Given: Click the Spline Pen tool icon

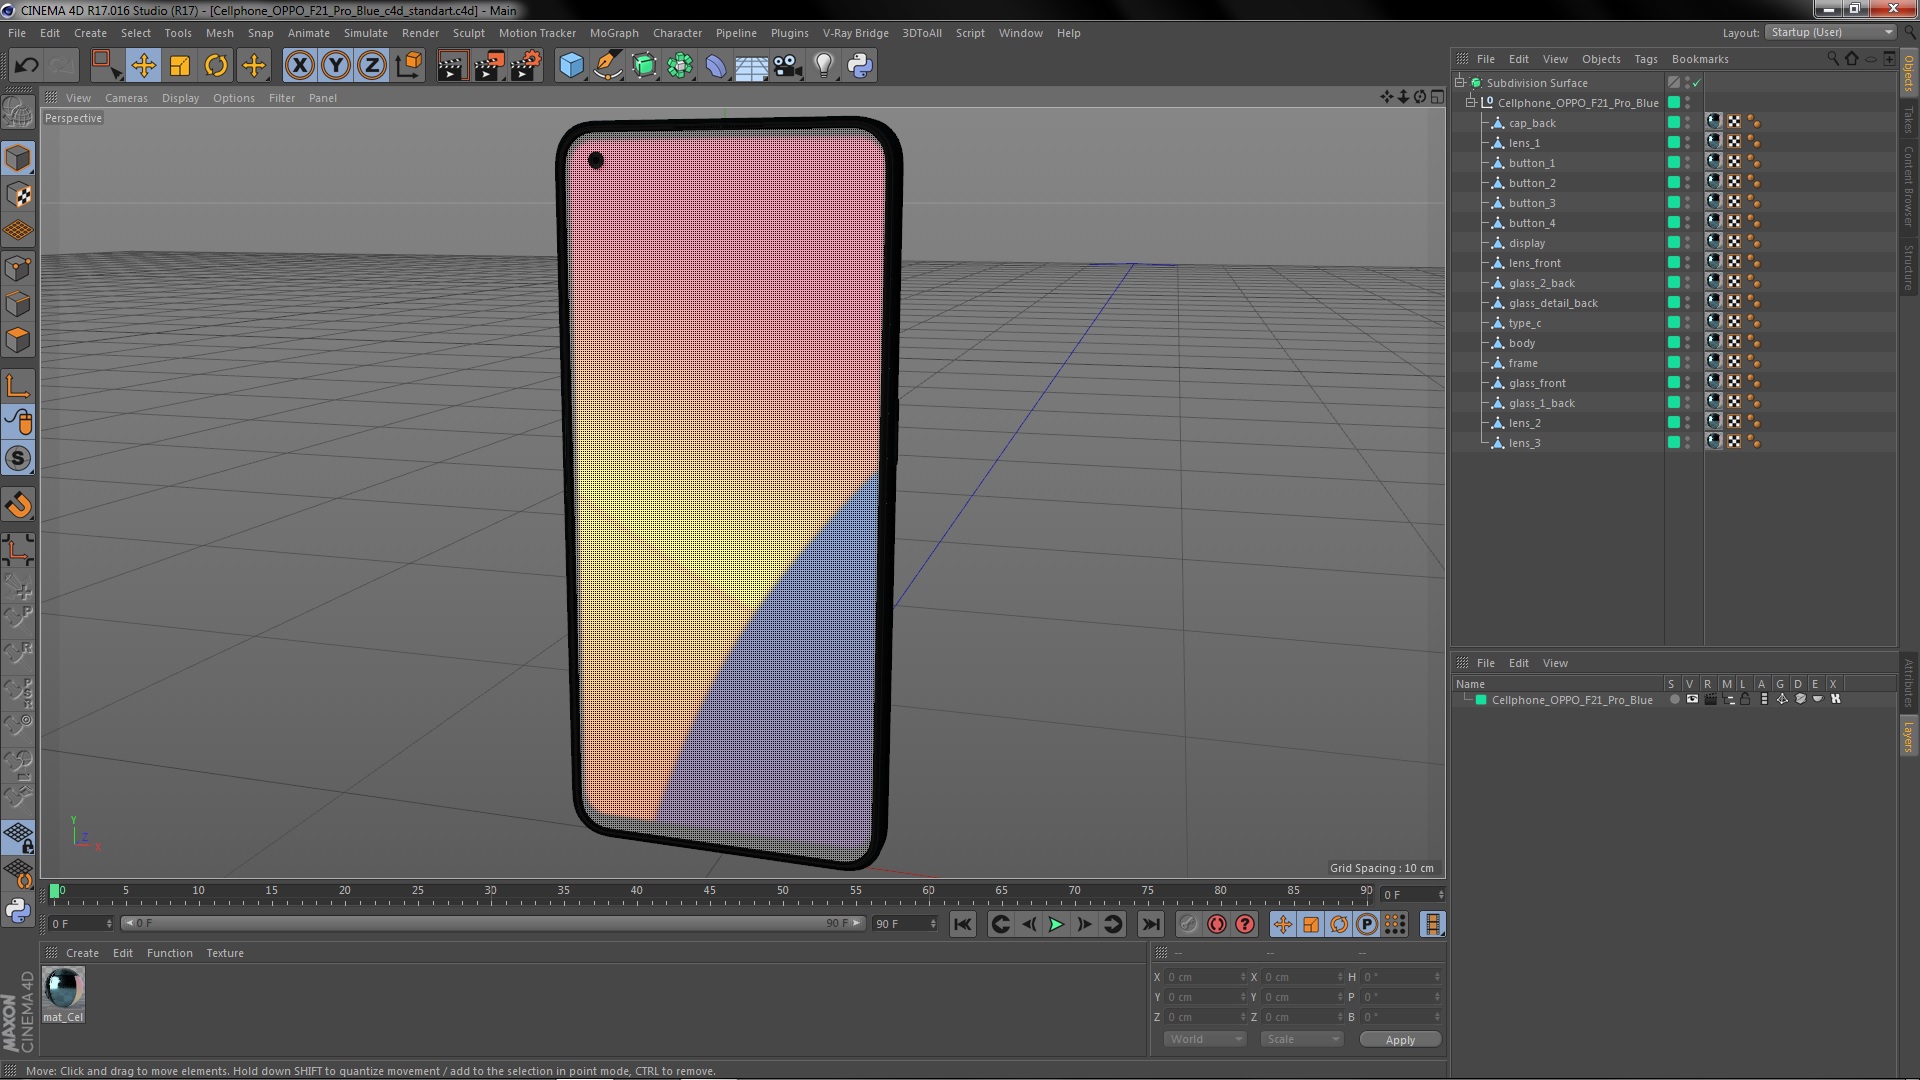Looking at the screenshot, I should tap(608, 66).
